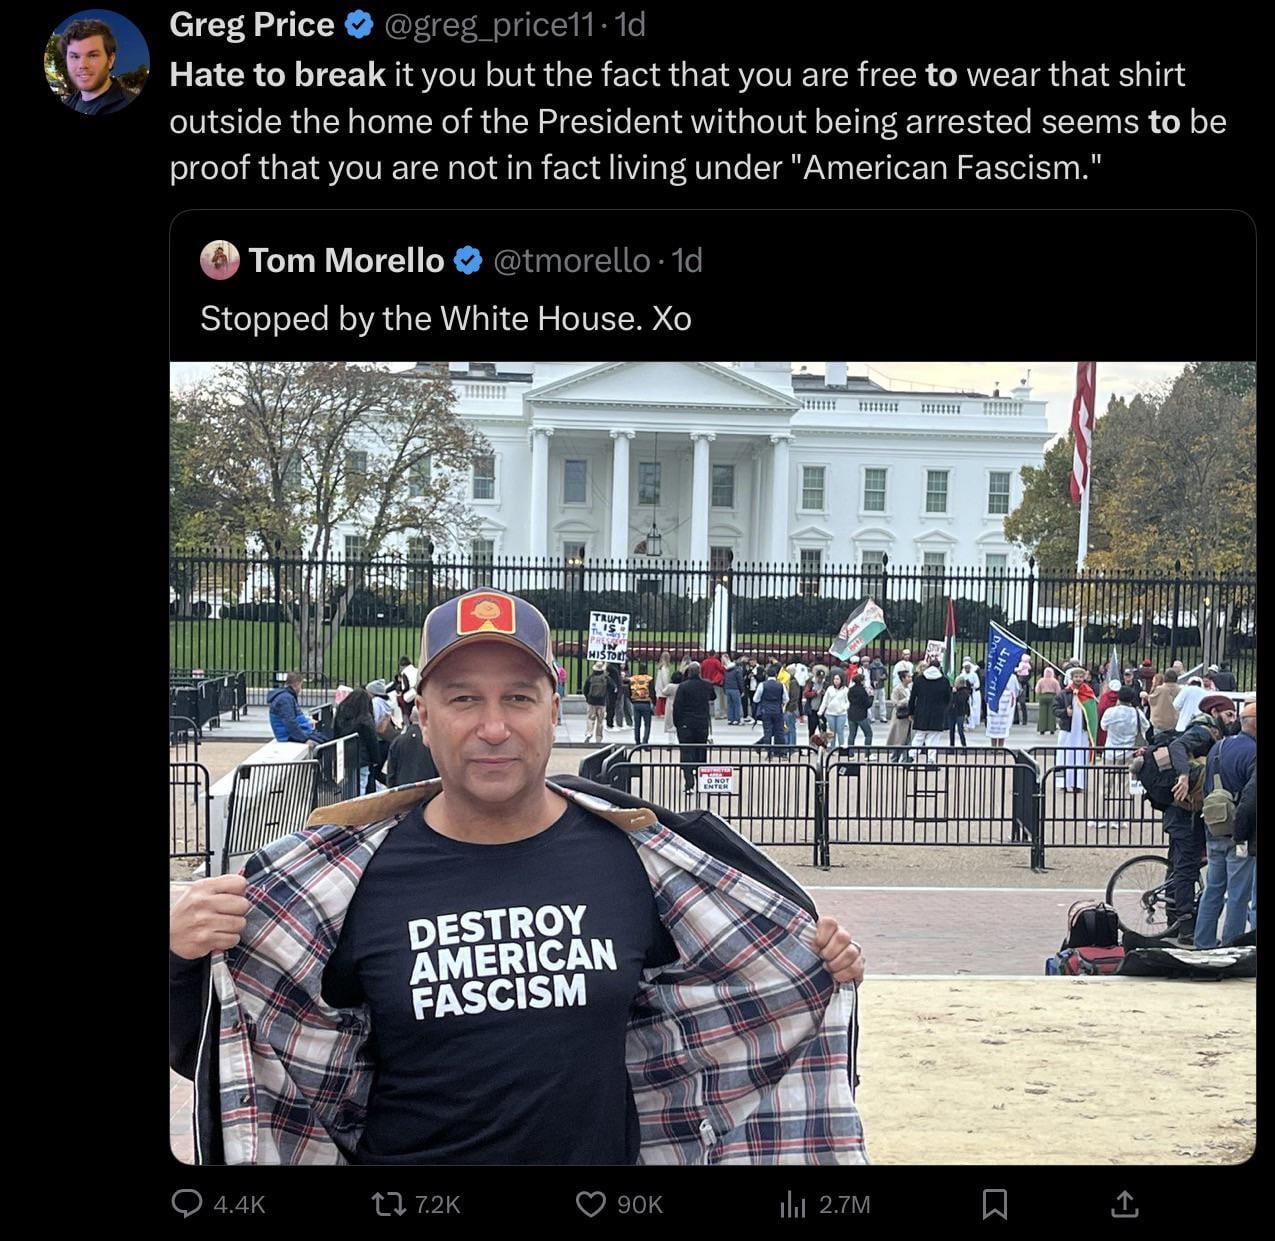Click Greg Price's blue verified badge

pyautogui.click(x=359, y=25)
